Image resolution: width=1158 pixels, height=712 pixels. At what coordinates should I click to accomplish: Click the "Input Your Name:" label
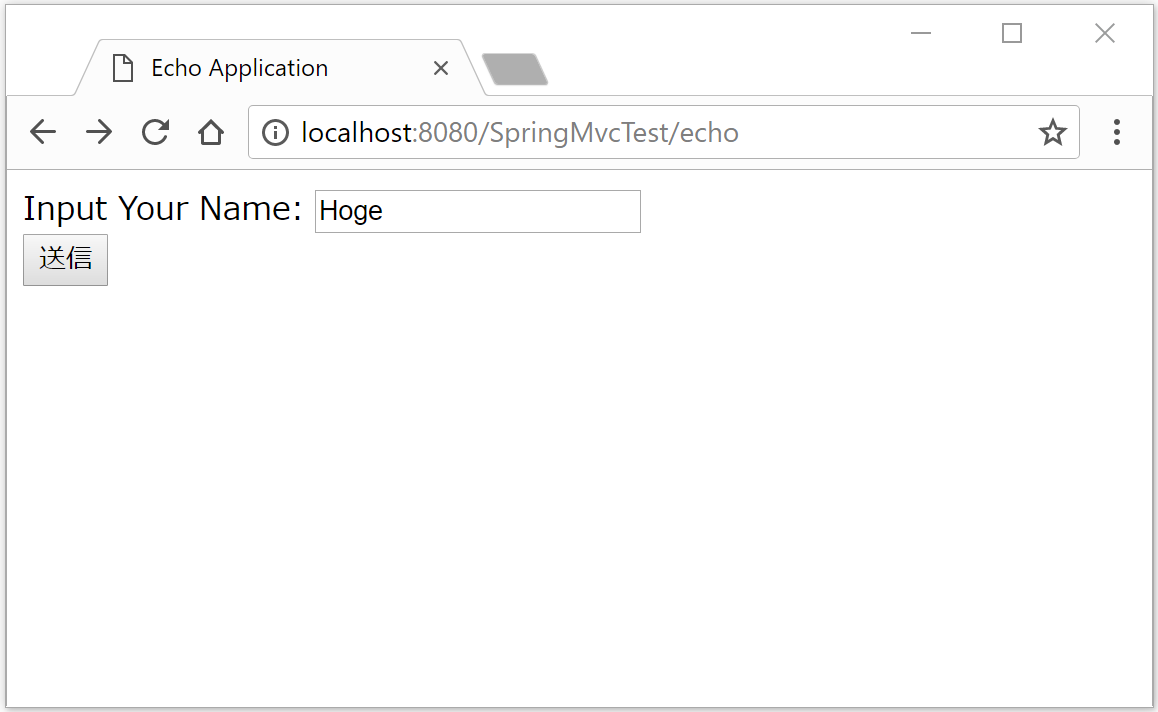point(162,209)
